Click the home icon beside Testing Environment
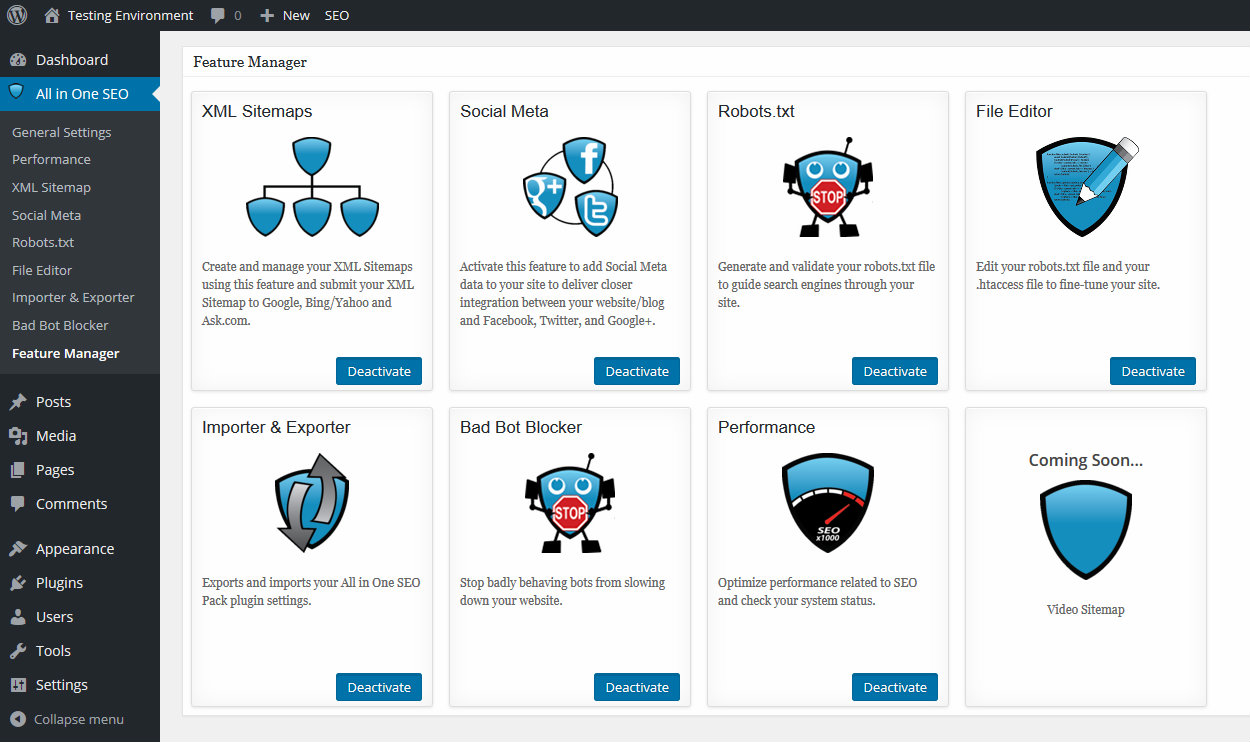Viewport: 1250px width, 742px height. click(53, 15)
